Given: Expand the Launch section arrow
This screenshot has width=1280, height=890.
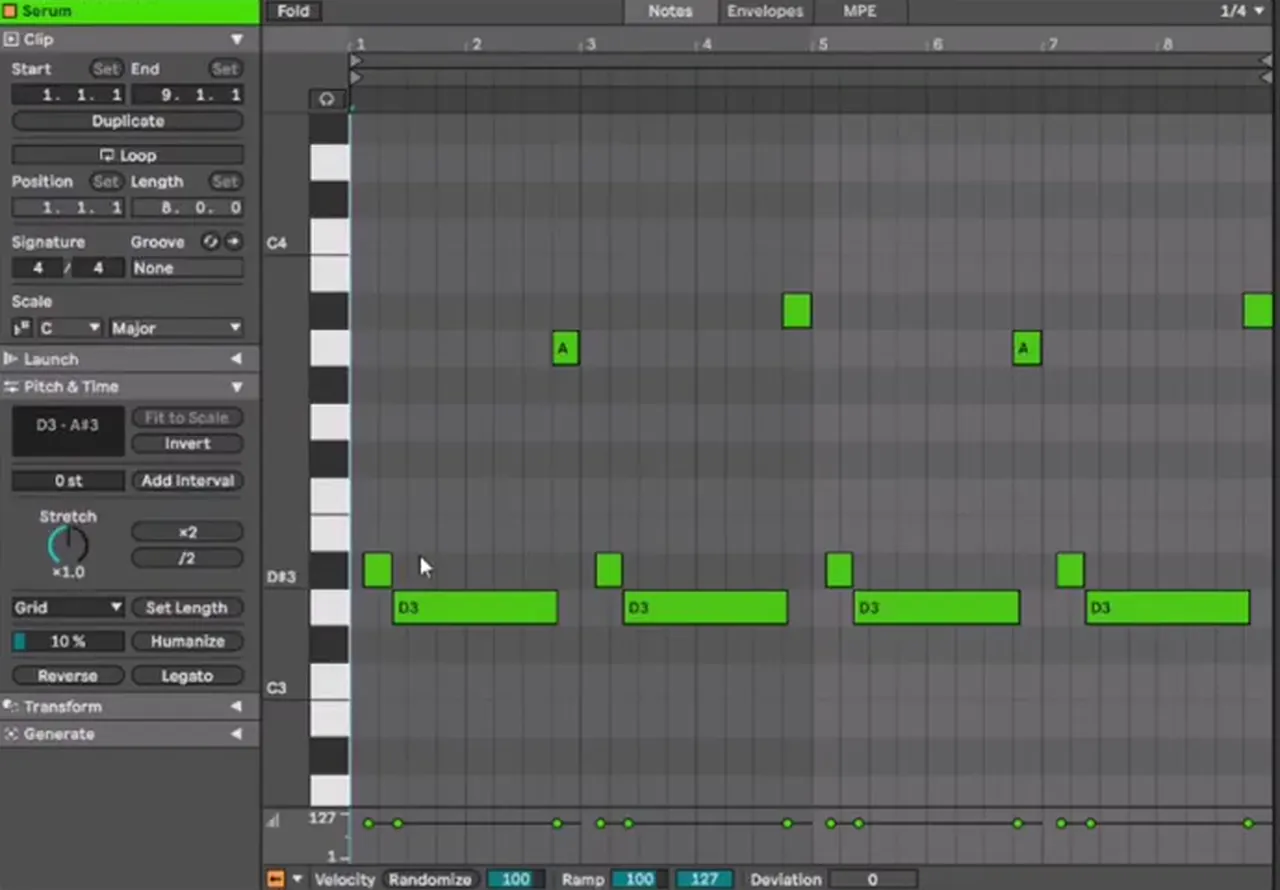Looking at the screenshot, I should tap(237, 359).
